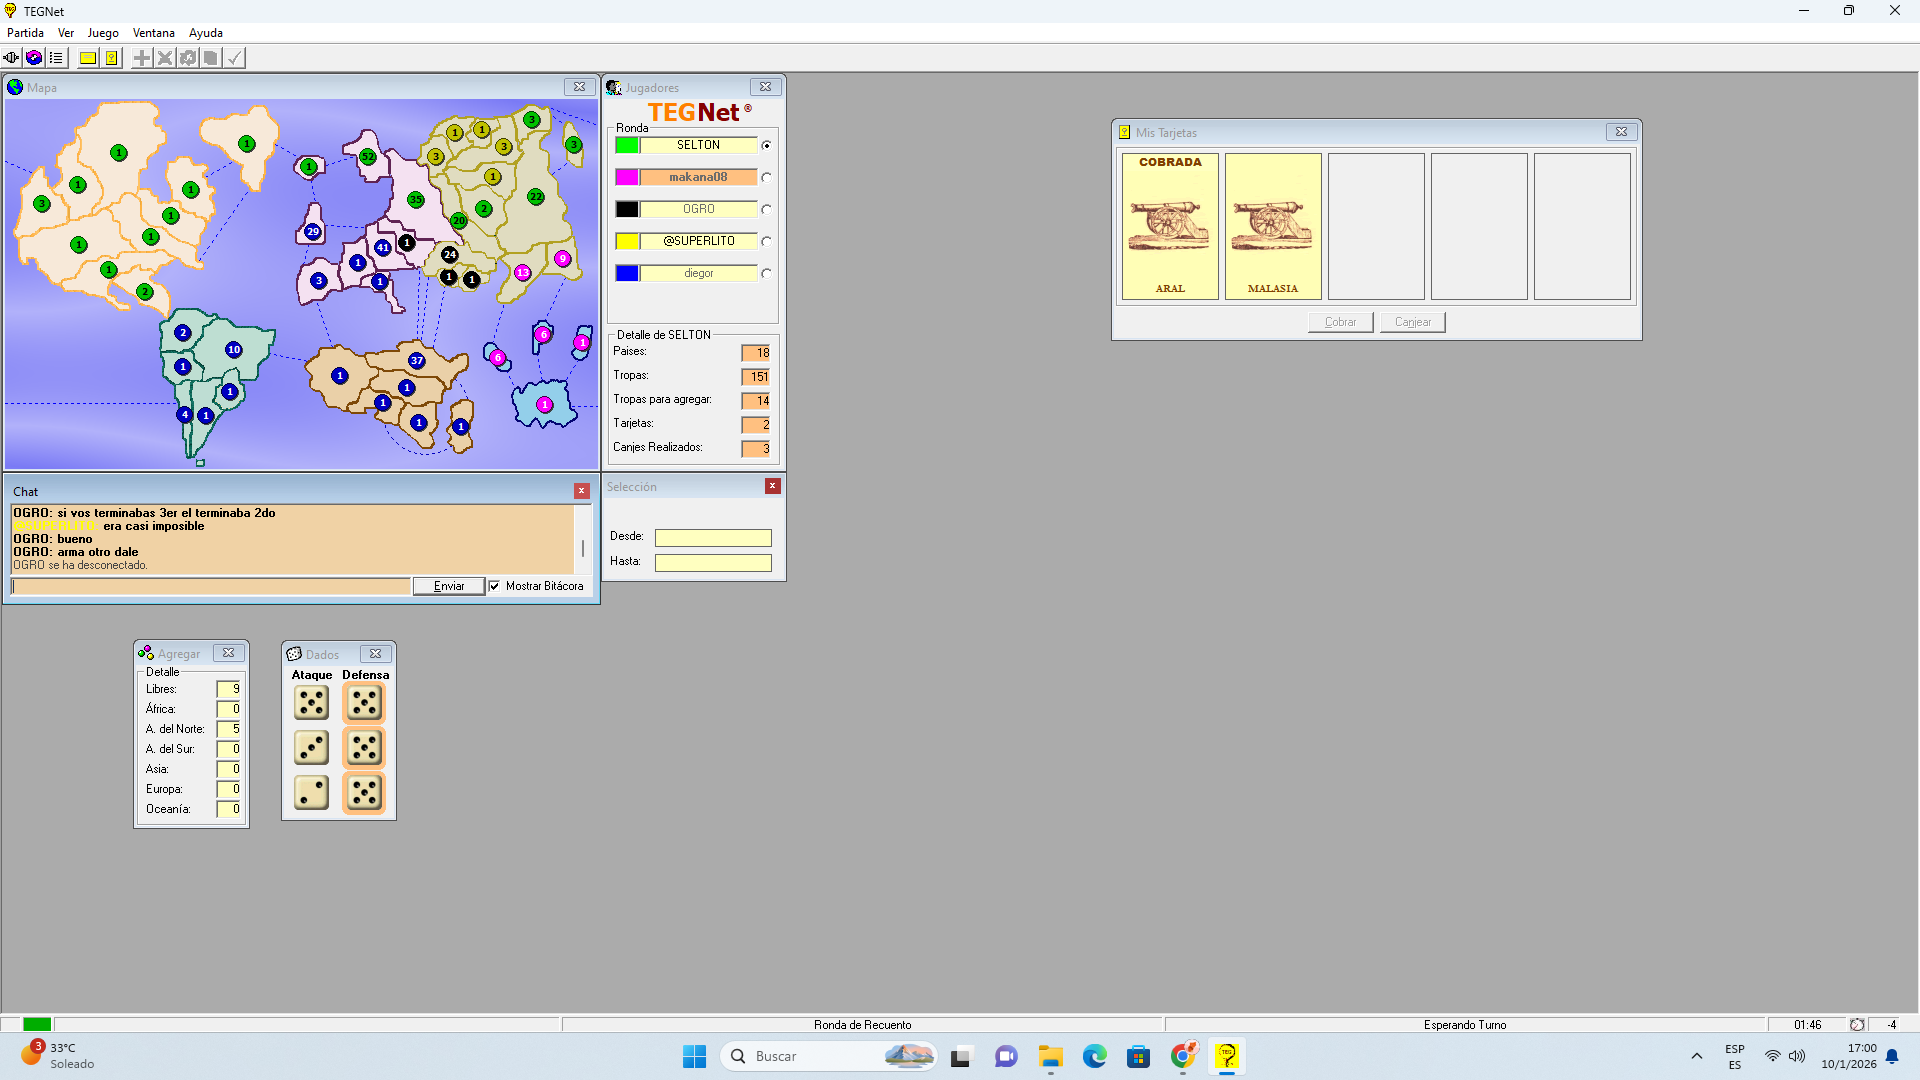Click the crossed-swords attack toolbar icon
Image resolution: width=1920 pixels, height=1080 pixels.
tap(165, 58)
